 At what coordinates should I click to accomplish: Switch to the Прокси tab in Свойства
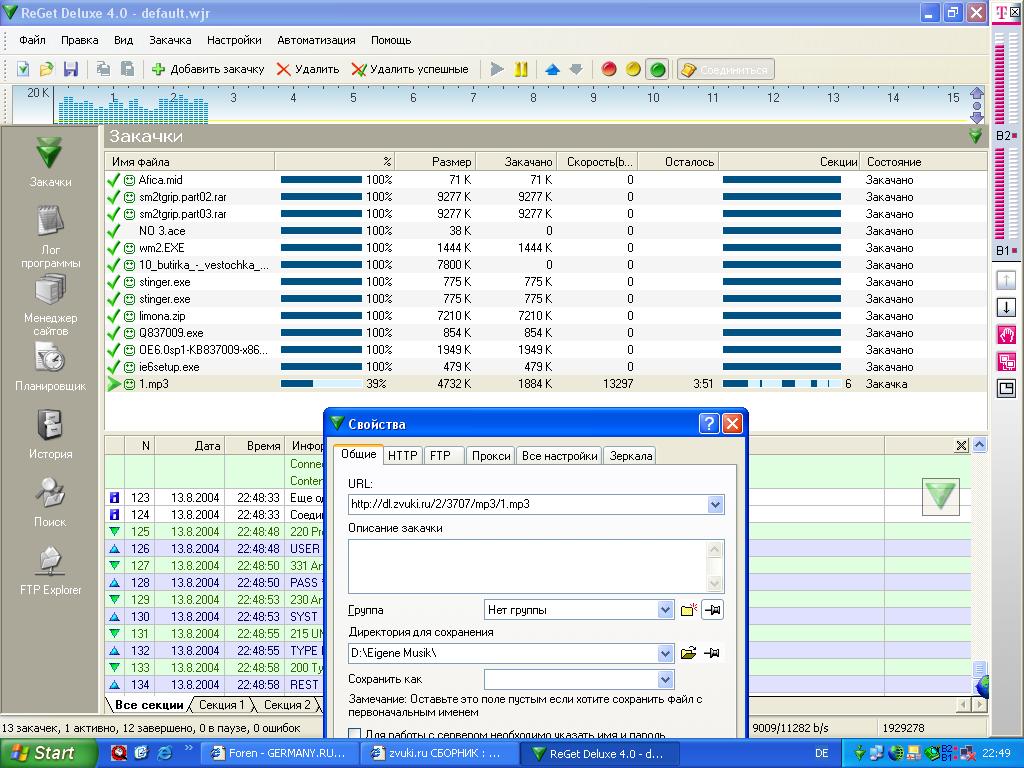pos(490,455)
